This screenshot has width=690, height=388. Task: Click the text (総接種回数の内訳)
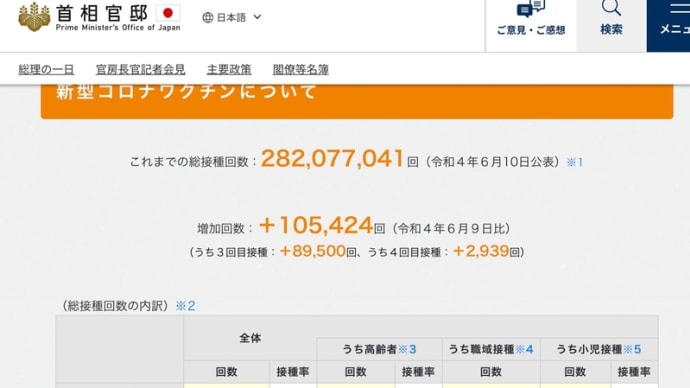coord(115,306)
